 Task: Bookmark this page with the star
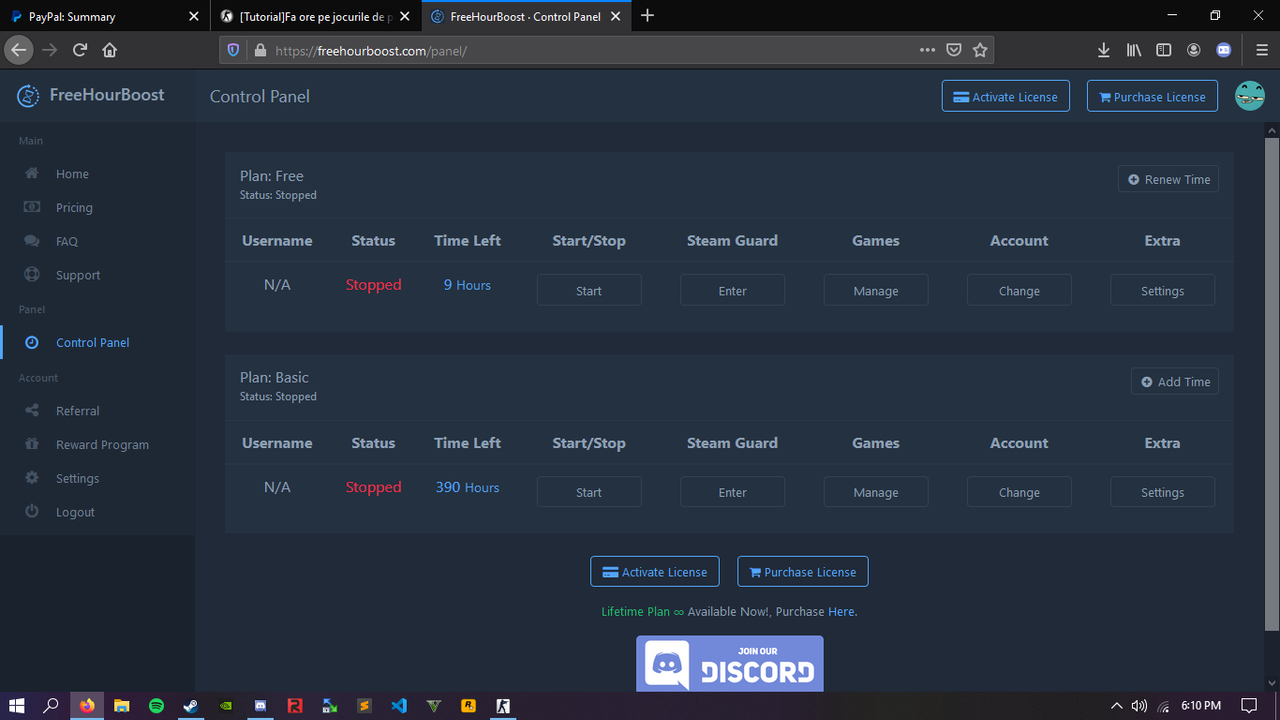pyautogui.click(x=980, y=50)
